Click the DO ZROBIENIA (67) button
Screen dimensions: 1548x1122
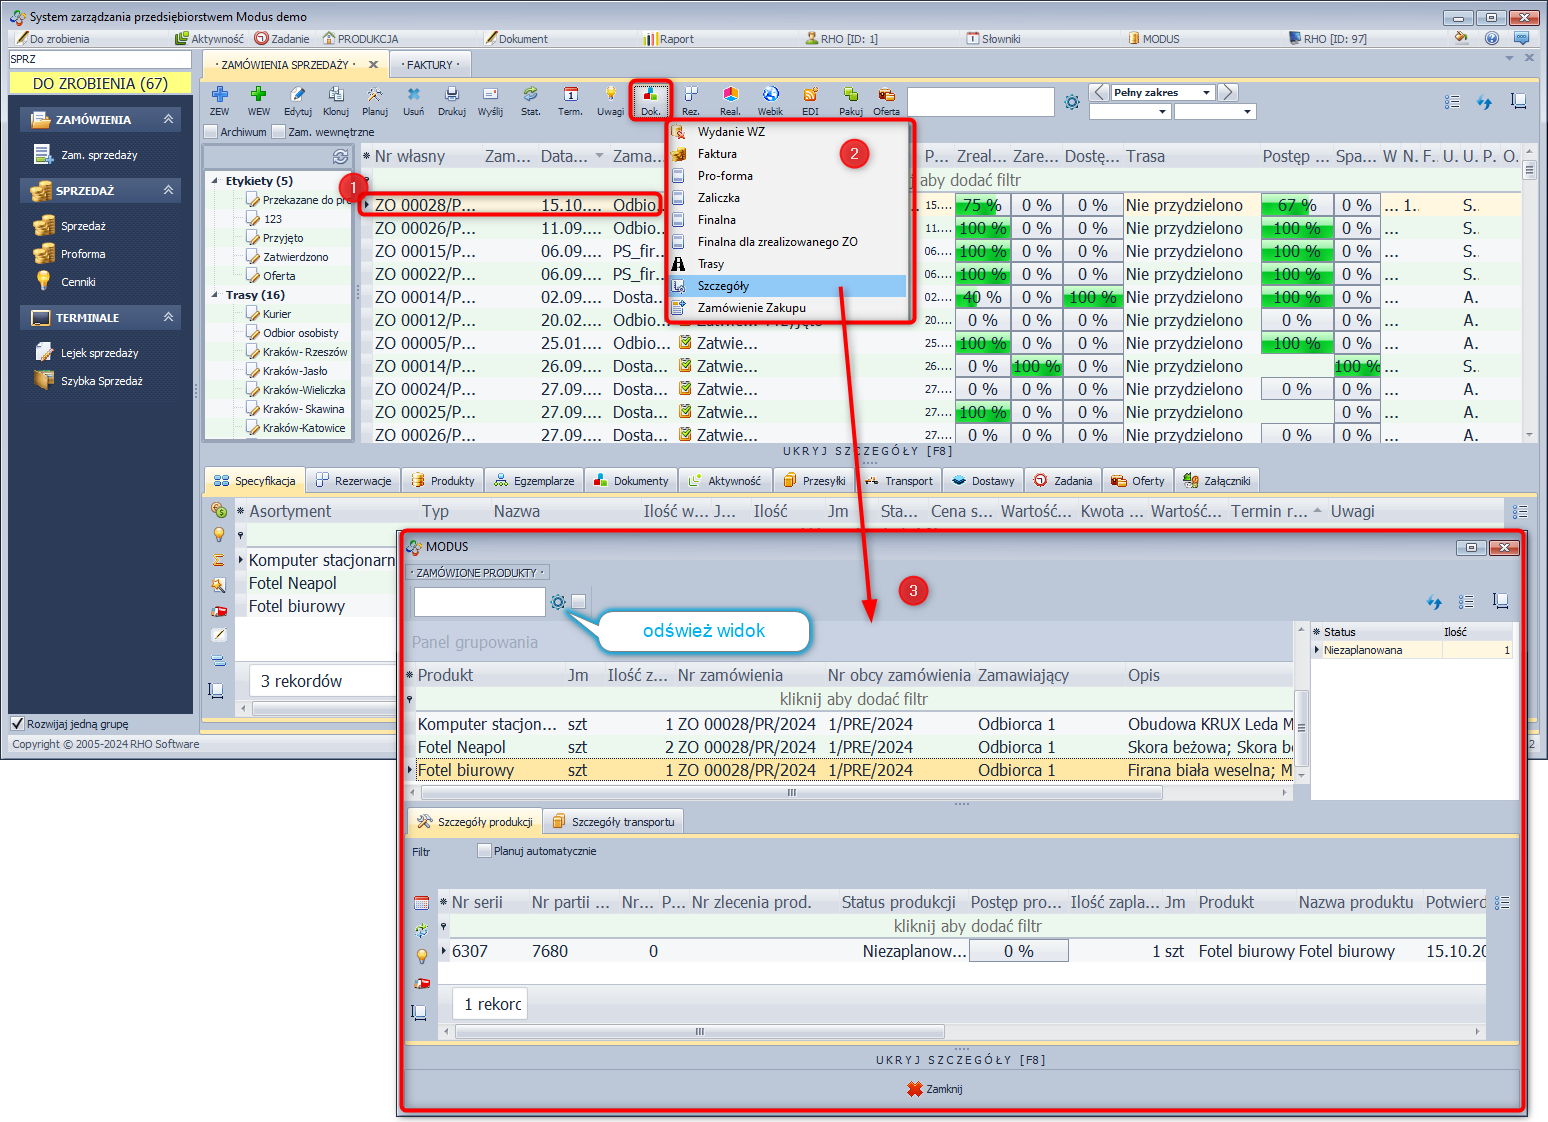click(x=100, y=84)
